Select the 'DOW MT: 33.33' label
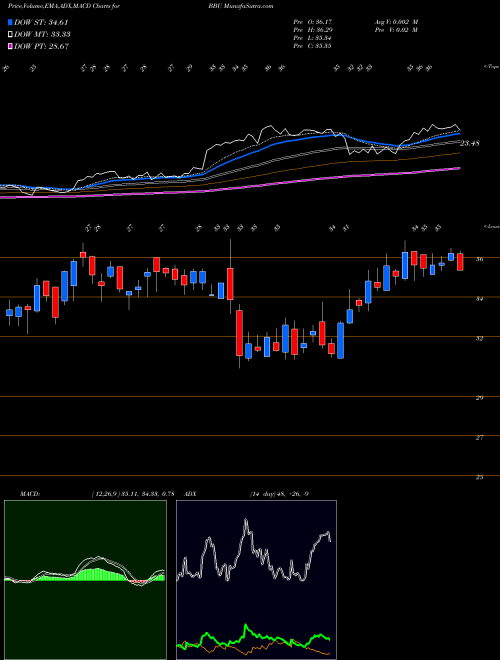500x660 pixels. click(x=42, y=35)
